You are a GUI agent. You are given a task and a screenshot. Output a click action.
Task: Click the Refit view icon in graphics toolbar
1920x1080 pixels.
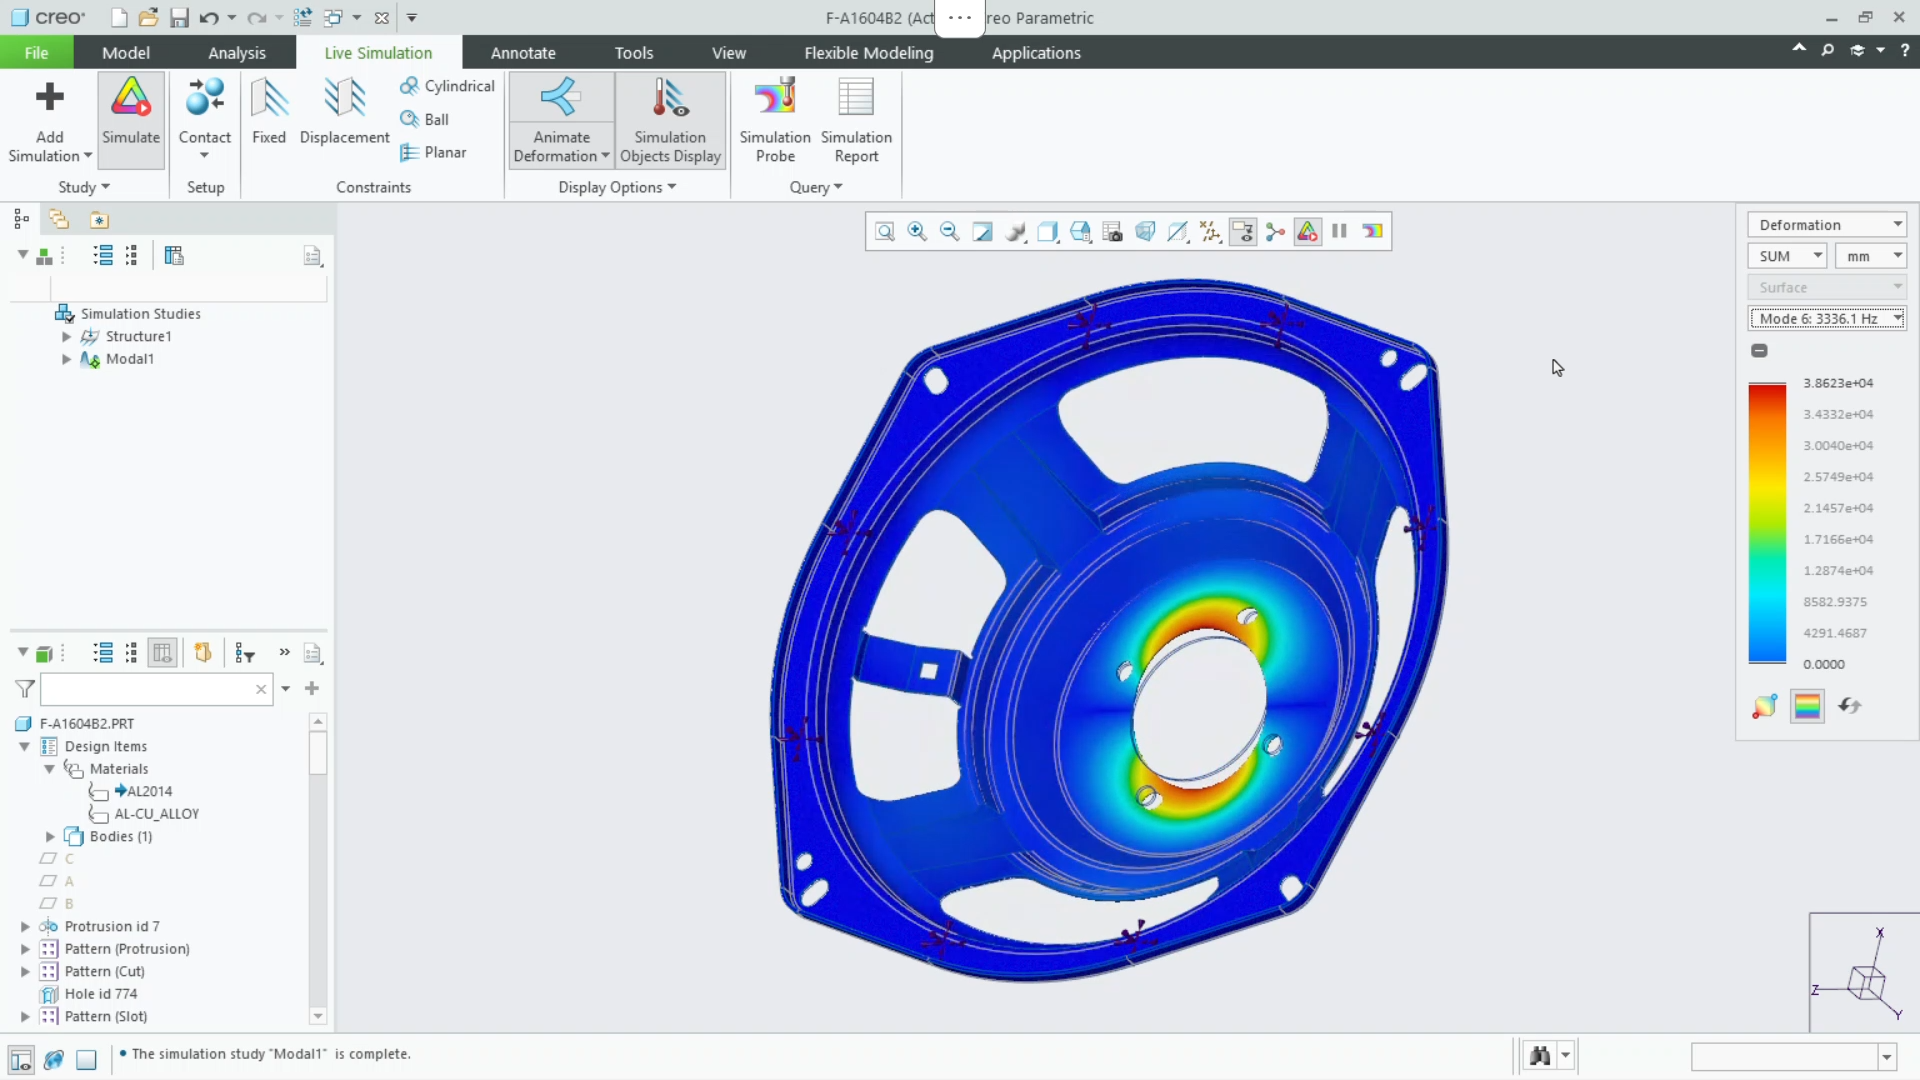point(885,232)
